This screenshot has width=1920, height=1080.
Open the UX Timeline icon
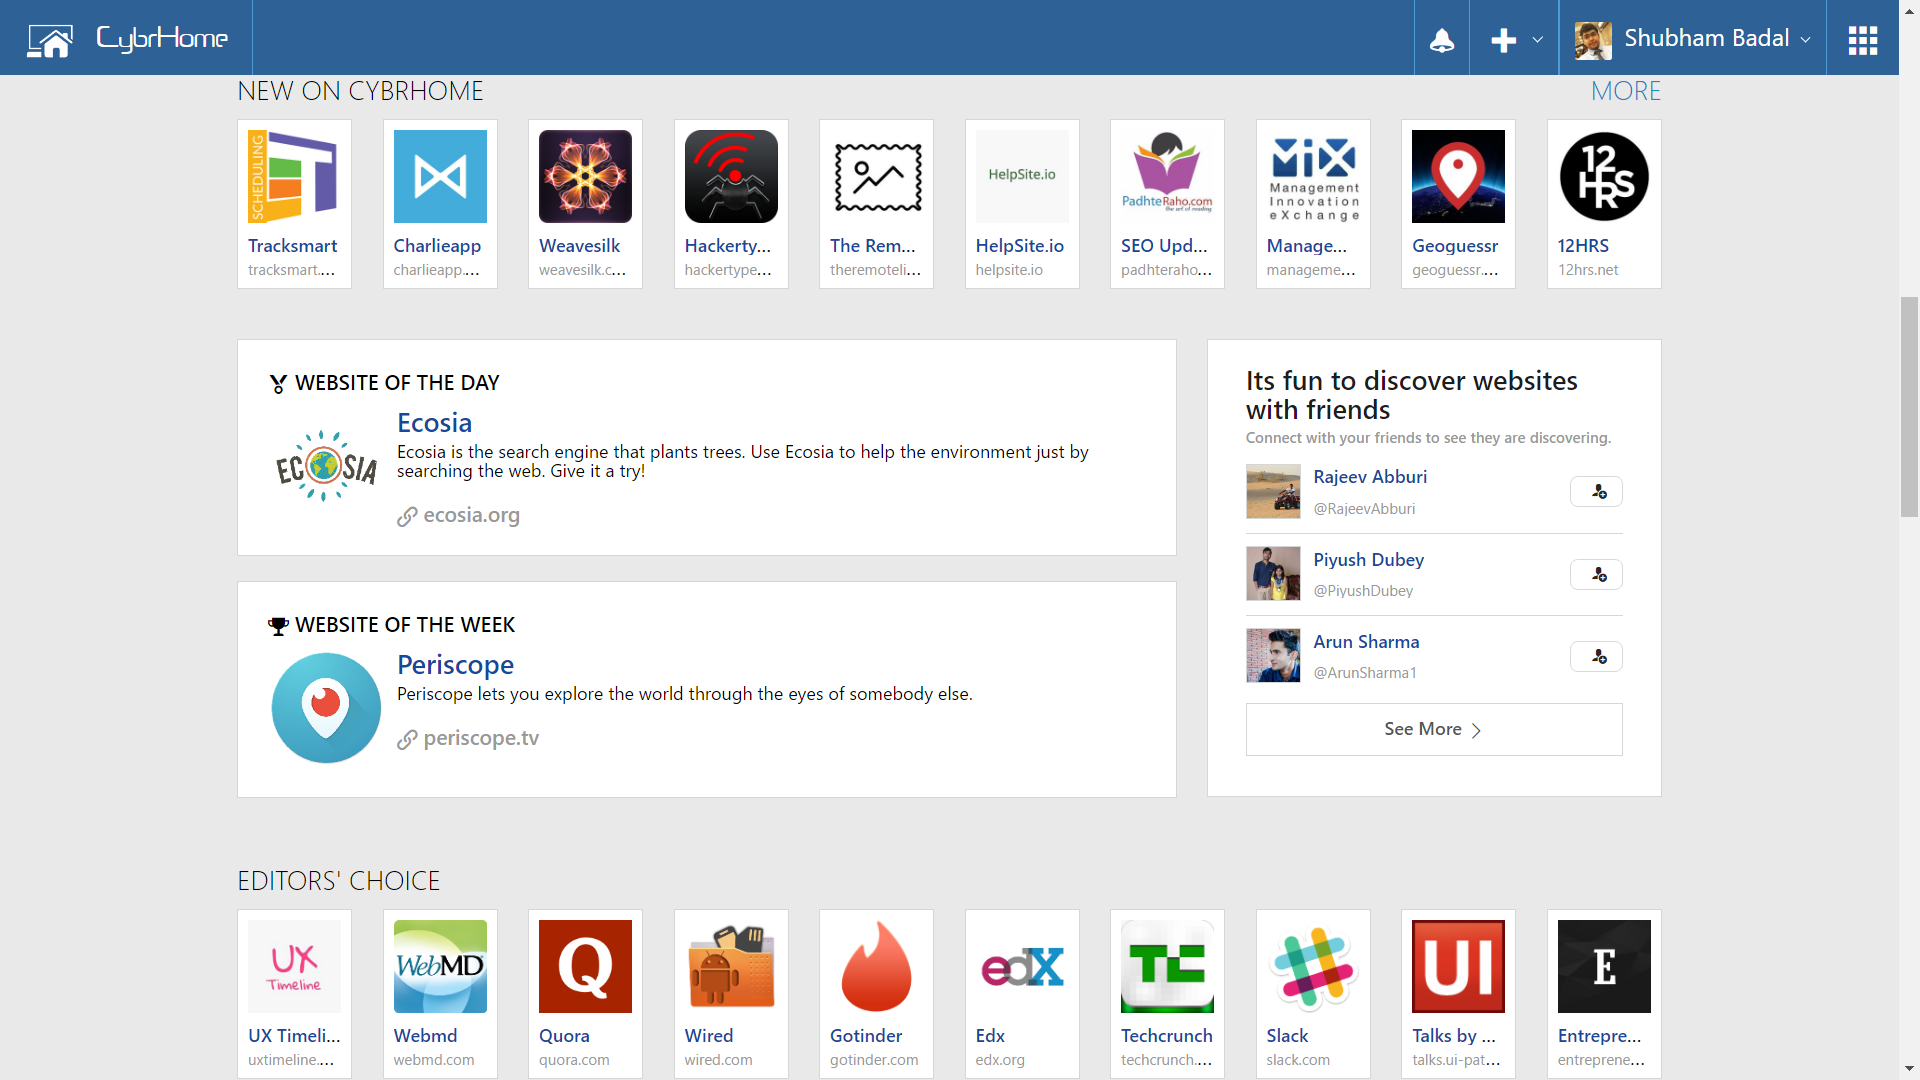tap(294, 966)
